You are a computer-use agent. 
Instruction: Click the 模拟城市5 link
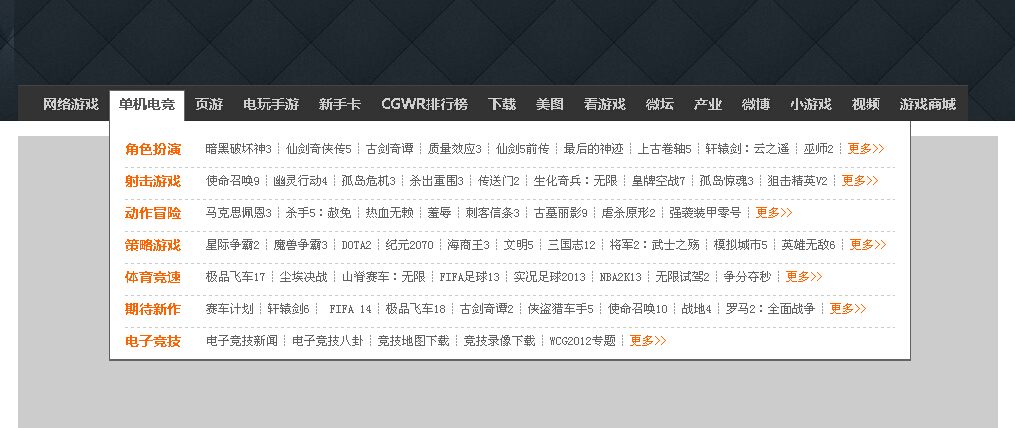741,245
